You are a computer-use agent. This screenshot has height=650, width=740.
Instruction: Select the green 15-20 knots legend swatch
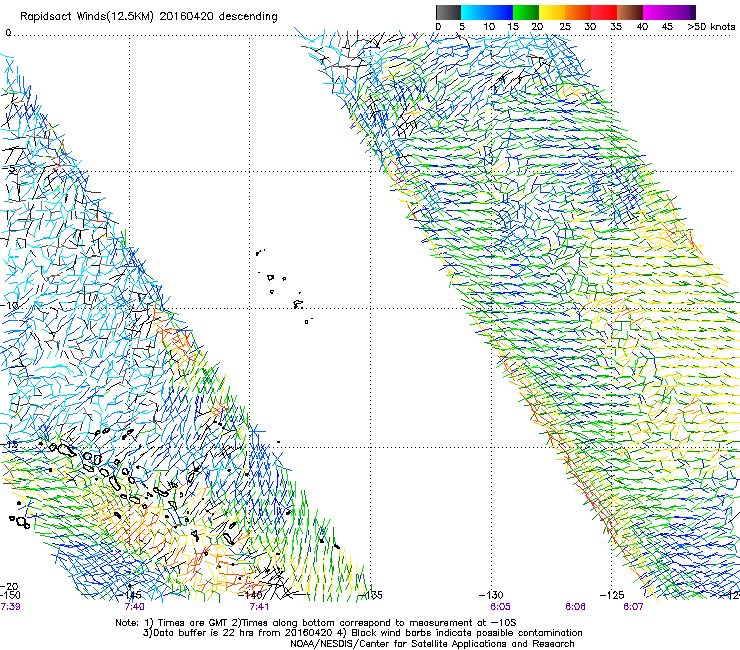526,12
